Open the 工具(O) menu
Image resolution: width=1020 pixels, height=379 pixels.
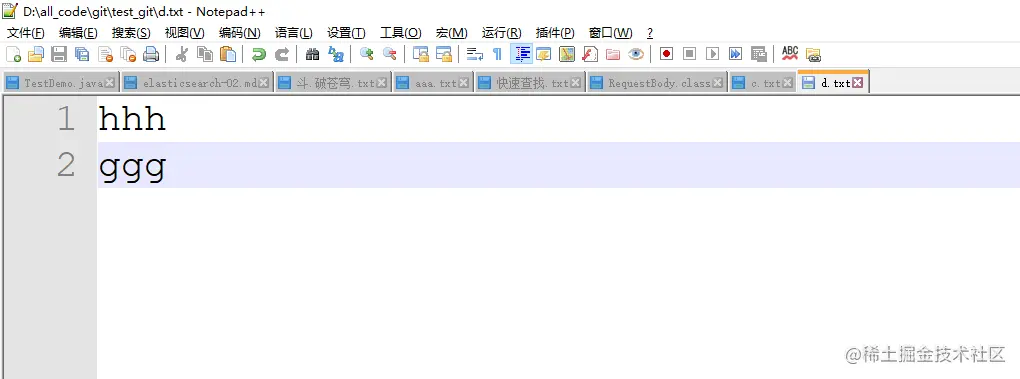[x=401, y=33]
